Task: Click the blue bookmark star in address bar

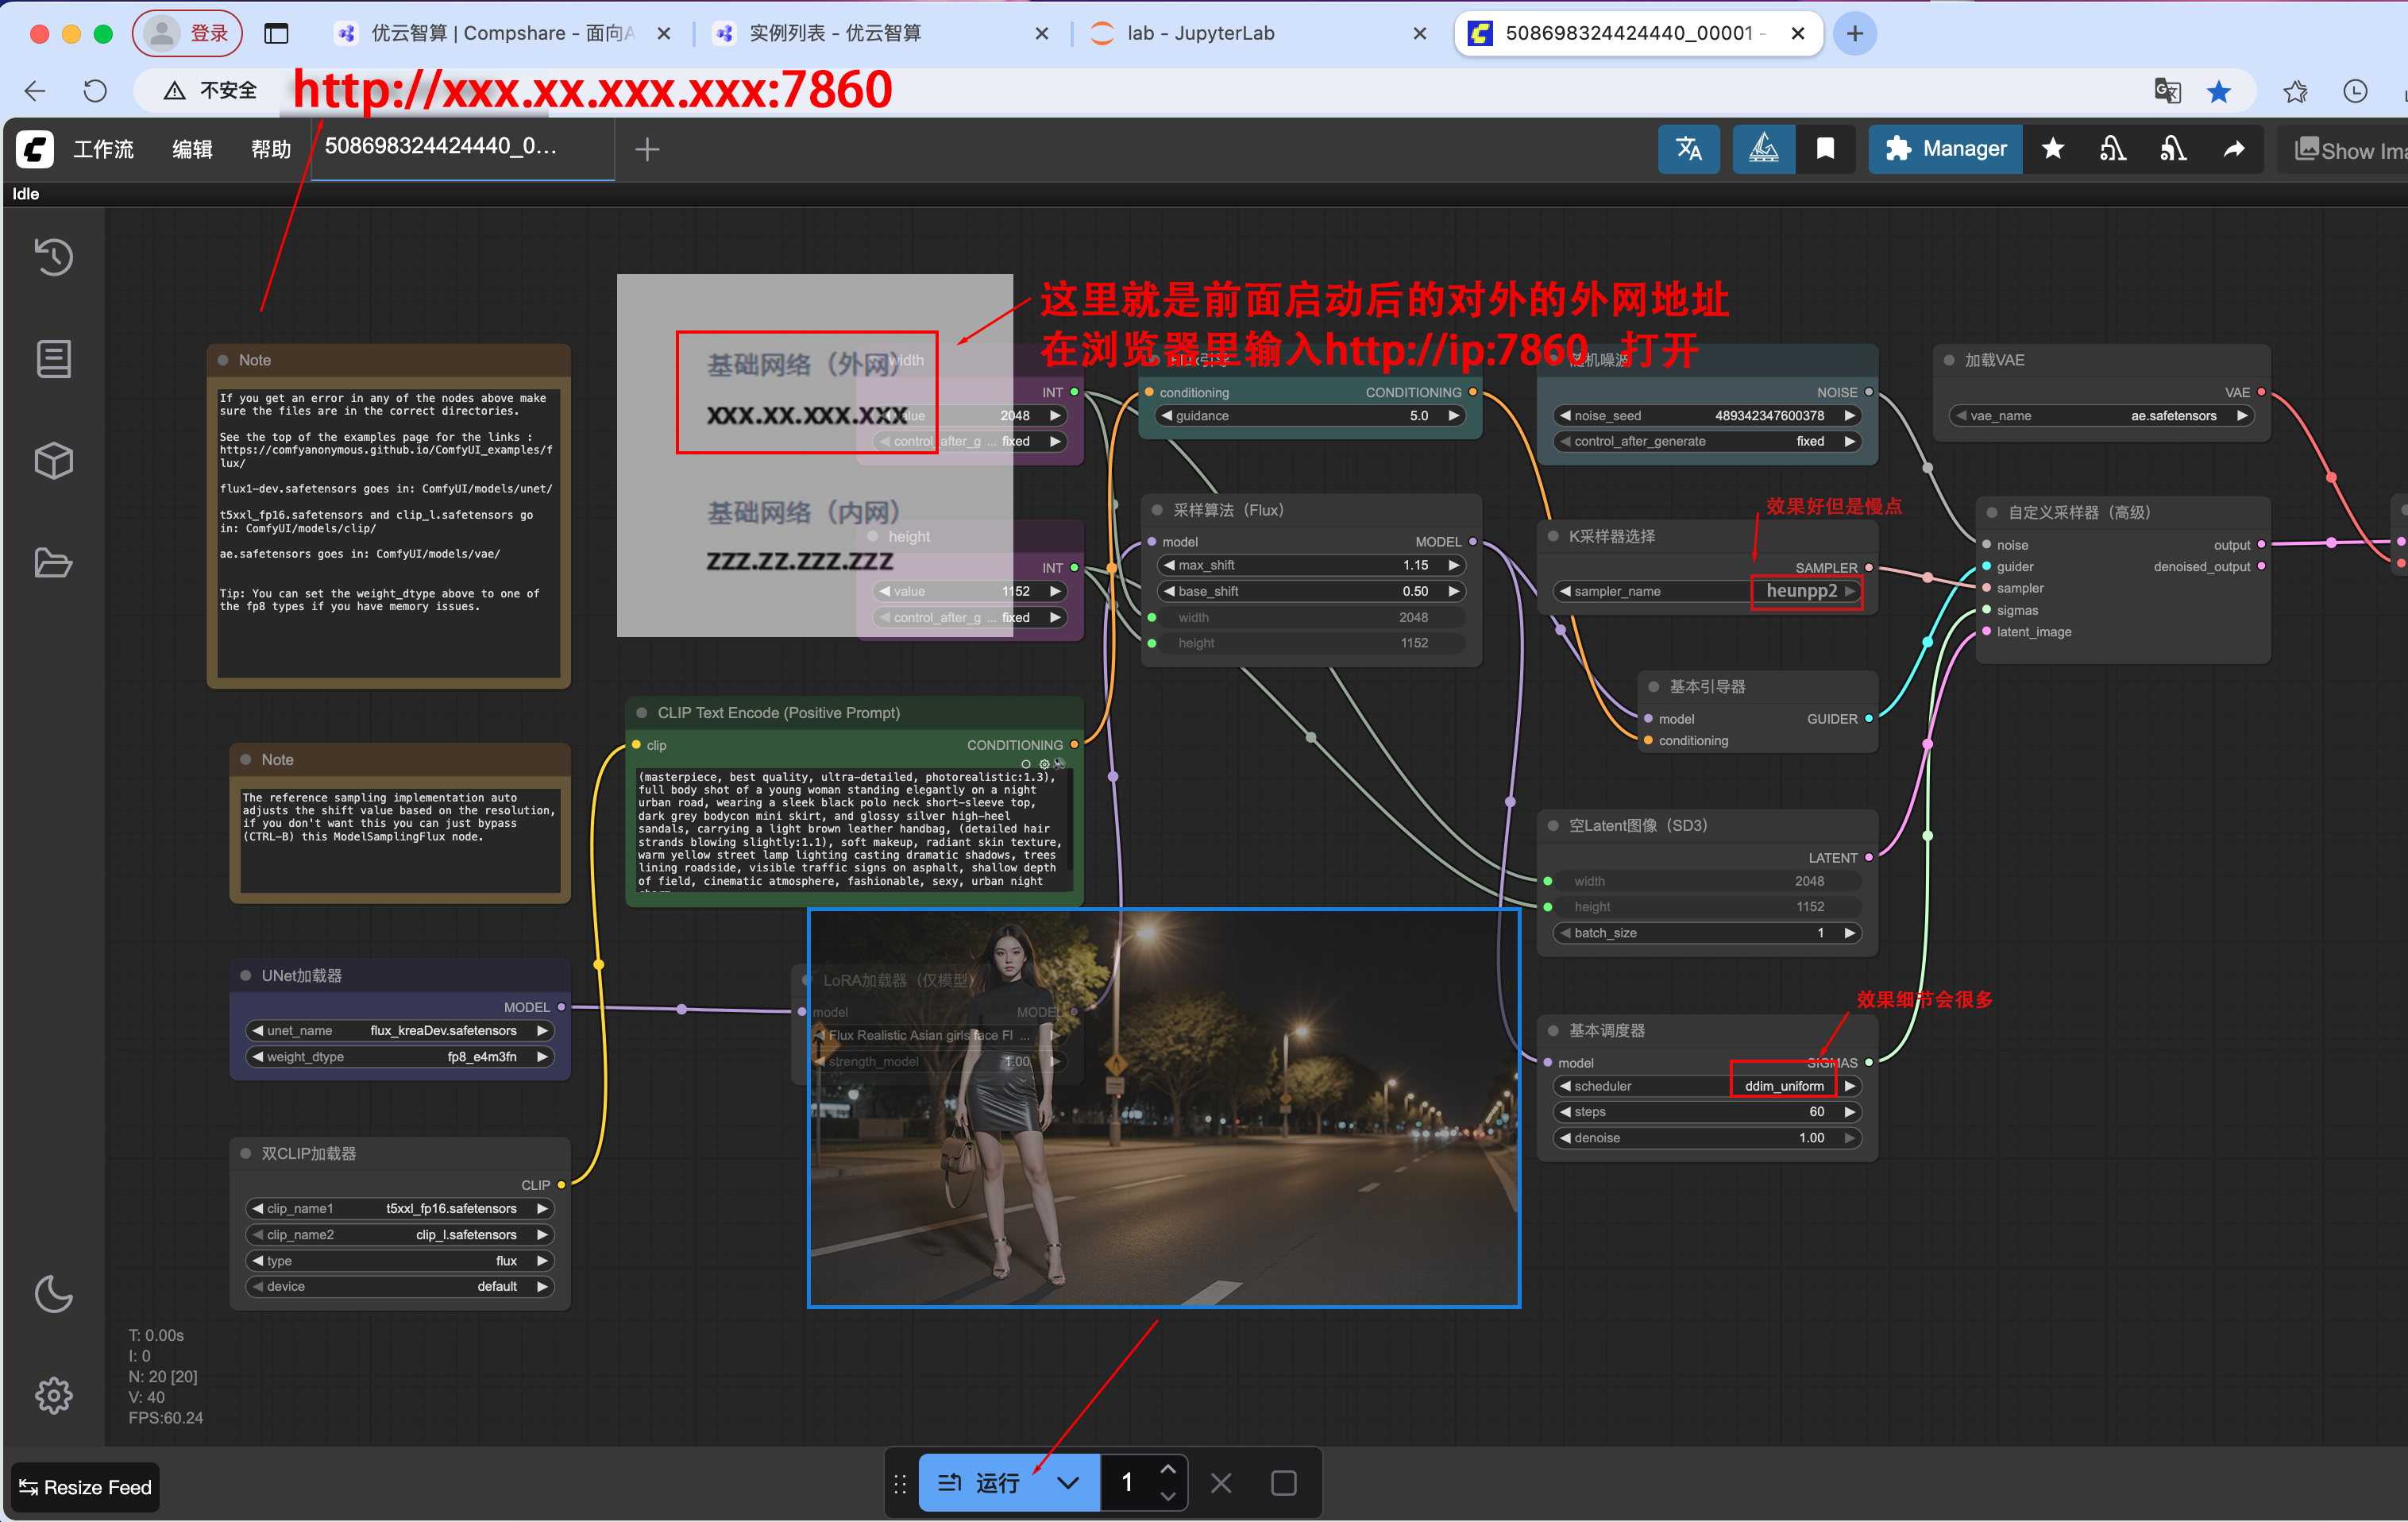Action: (x=2219, y=91)
